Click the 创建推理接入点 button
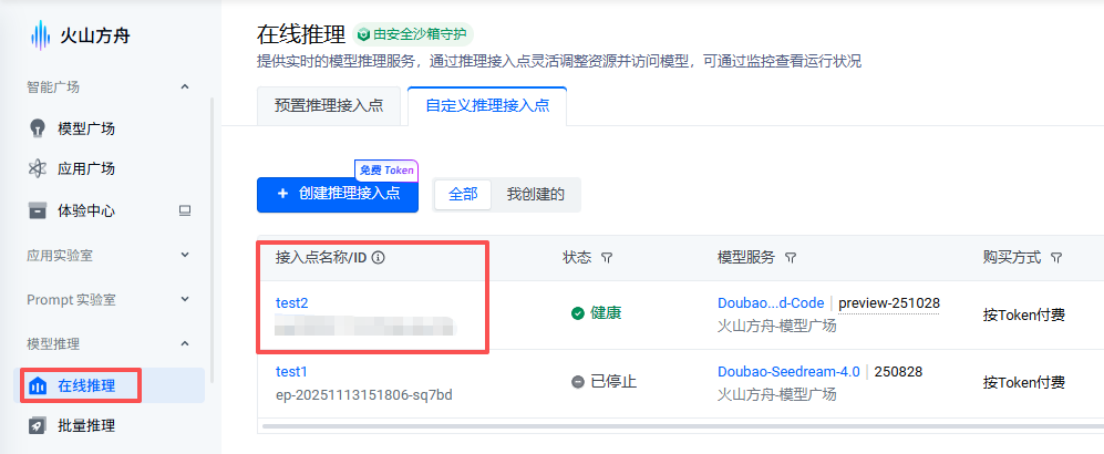The image size is (1104, 454). pos(337,194)
